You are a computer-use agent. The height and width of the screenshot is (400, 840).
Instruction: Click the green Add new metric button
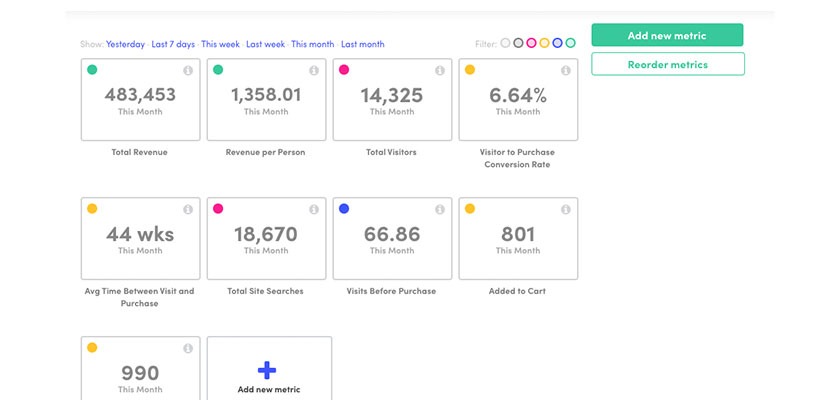667,36
